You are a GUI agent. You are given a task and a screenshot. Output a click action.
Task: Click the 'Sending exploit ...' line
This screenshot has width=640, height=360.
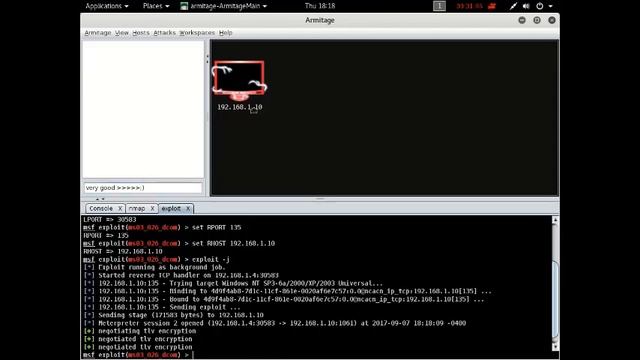162,307
